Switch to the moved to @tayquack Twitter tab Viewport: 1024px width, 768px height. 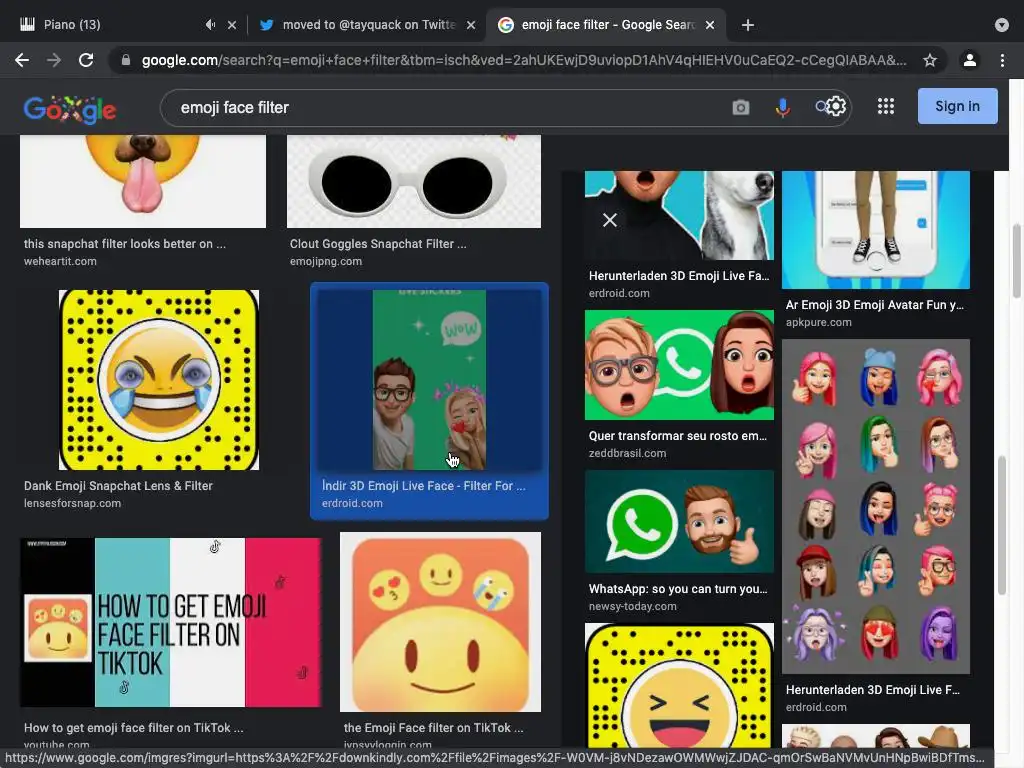(x=369, y=25)
